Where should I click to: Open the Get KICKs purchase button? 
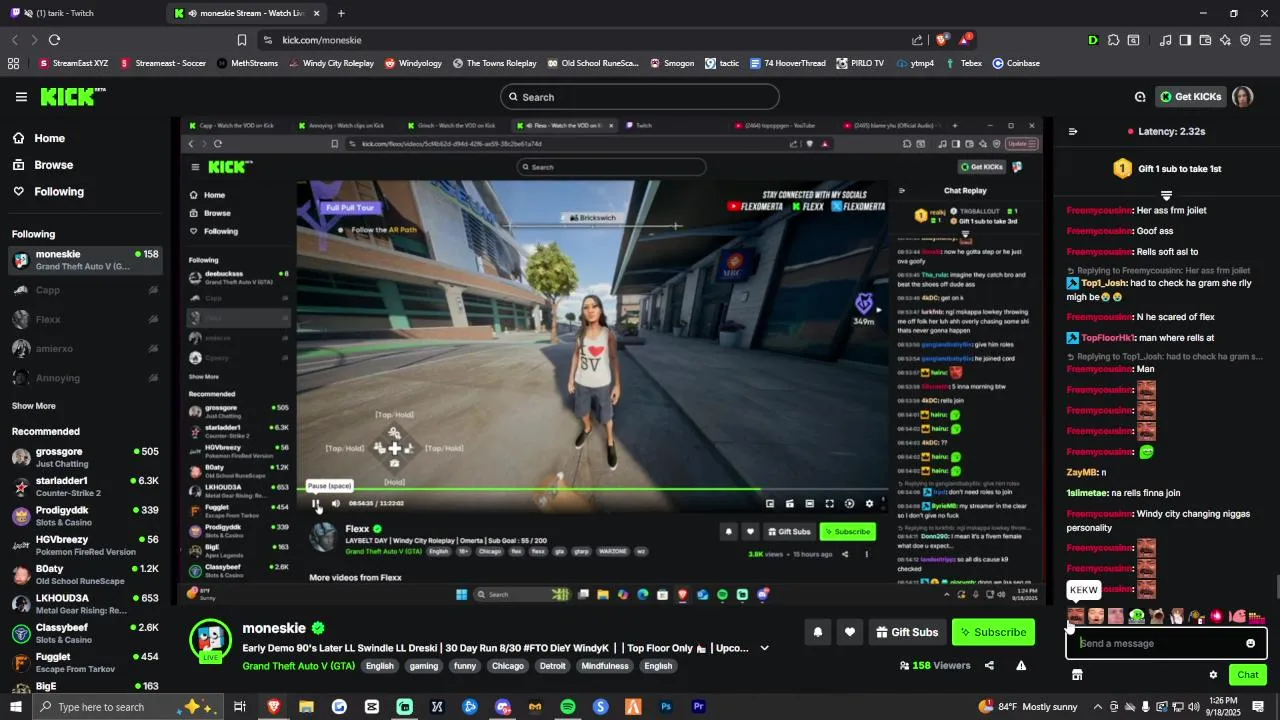tap(1191, 97)
